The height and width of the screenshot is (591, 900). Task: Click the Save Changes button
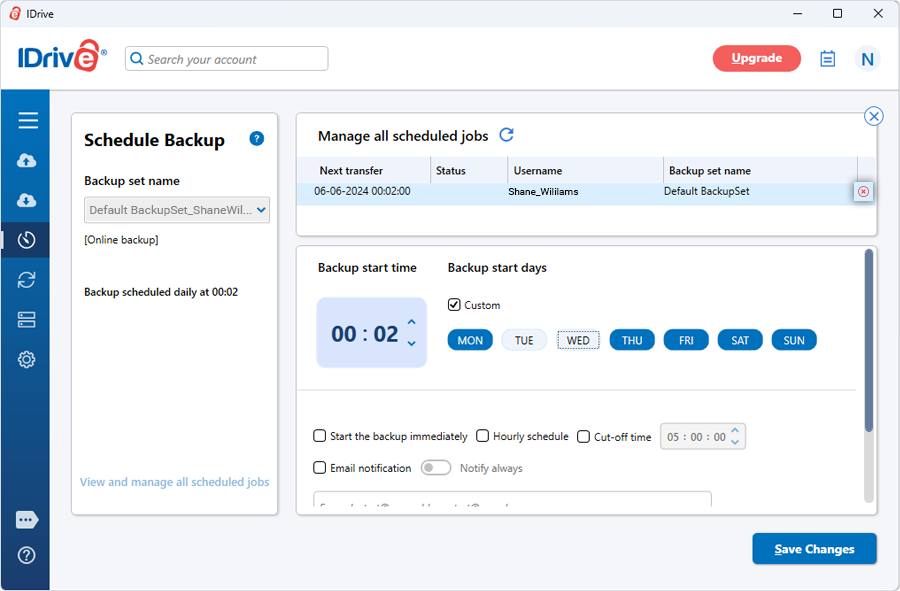coord(814,549)
